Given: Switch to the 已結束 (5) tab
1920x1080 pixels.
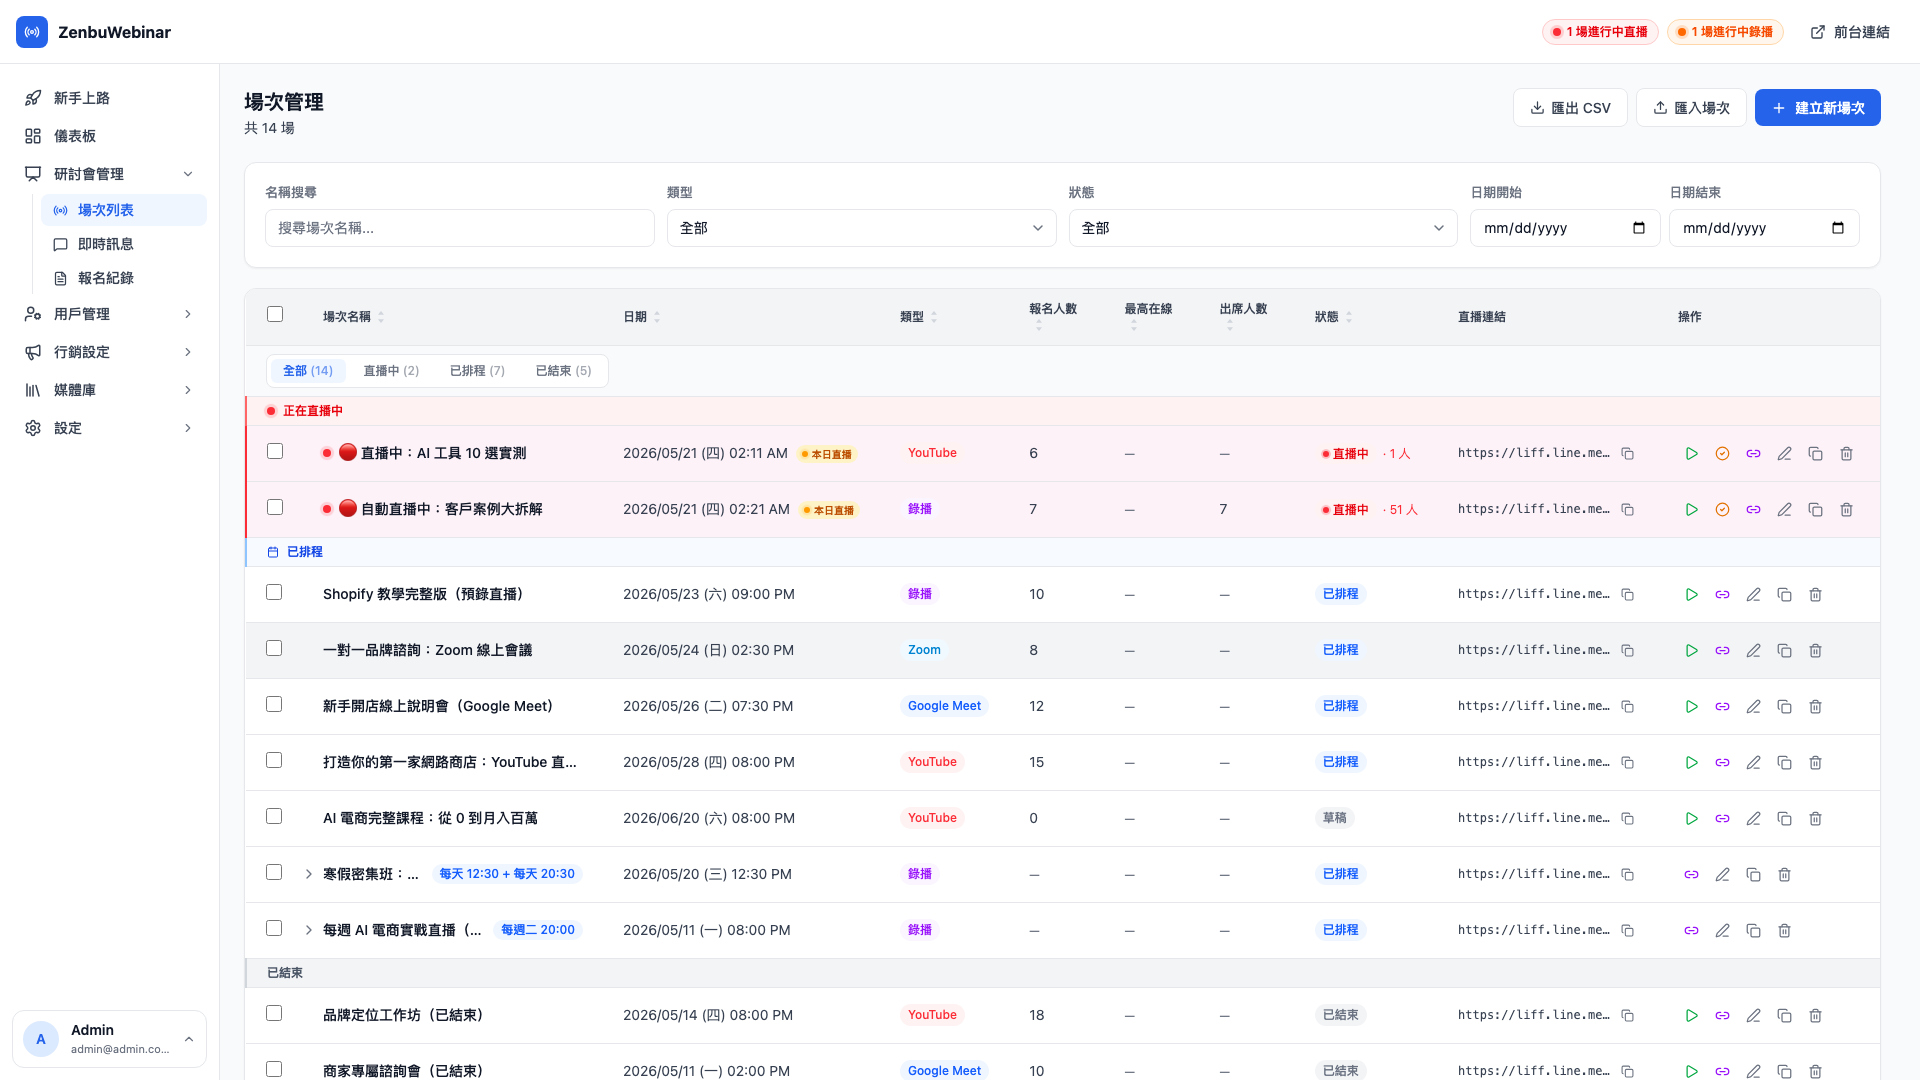Looking at the screenshot, I should (x=563, y=371).
